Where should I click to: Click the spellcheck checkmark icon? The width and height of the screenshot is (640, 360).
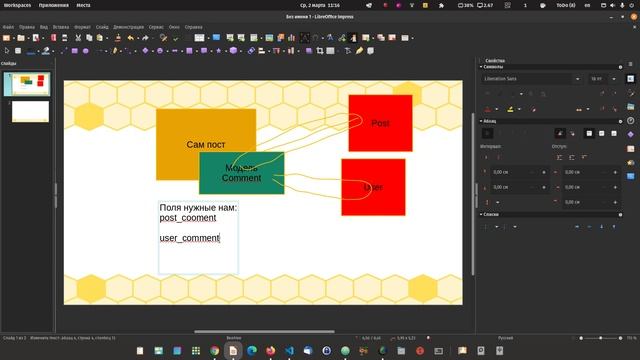pyautogui.click(x=176, y=38)
